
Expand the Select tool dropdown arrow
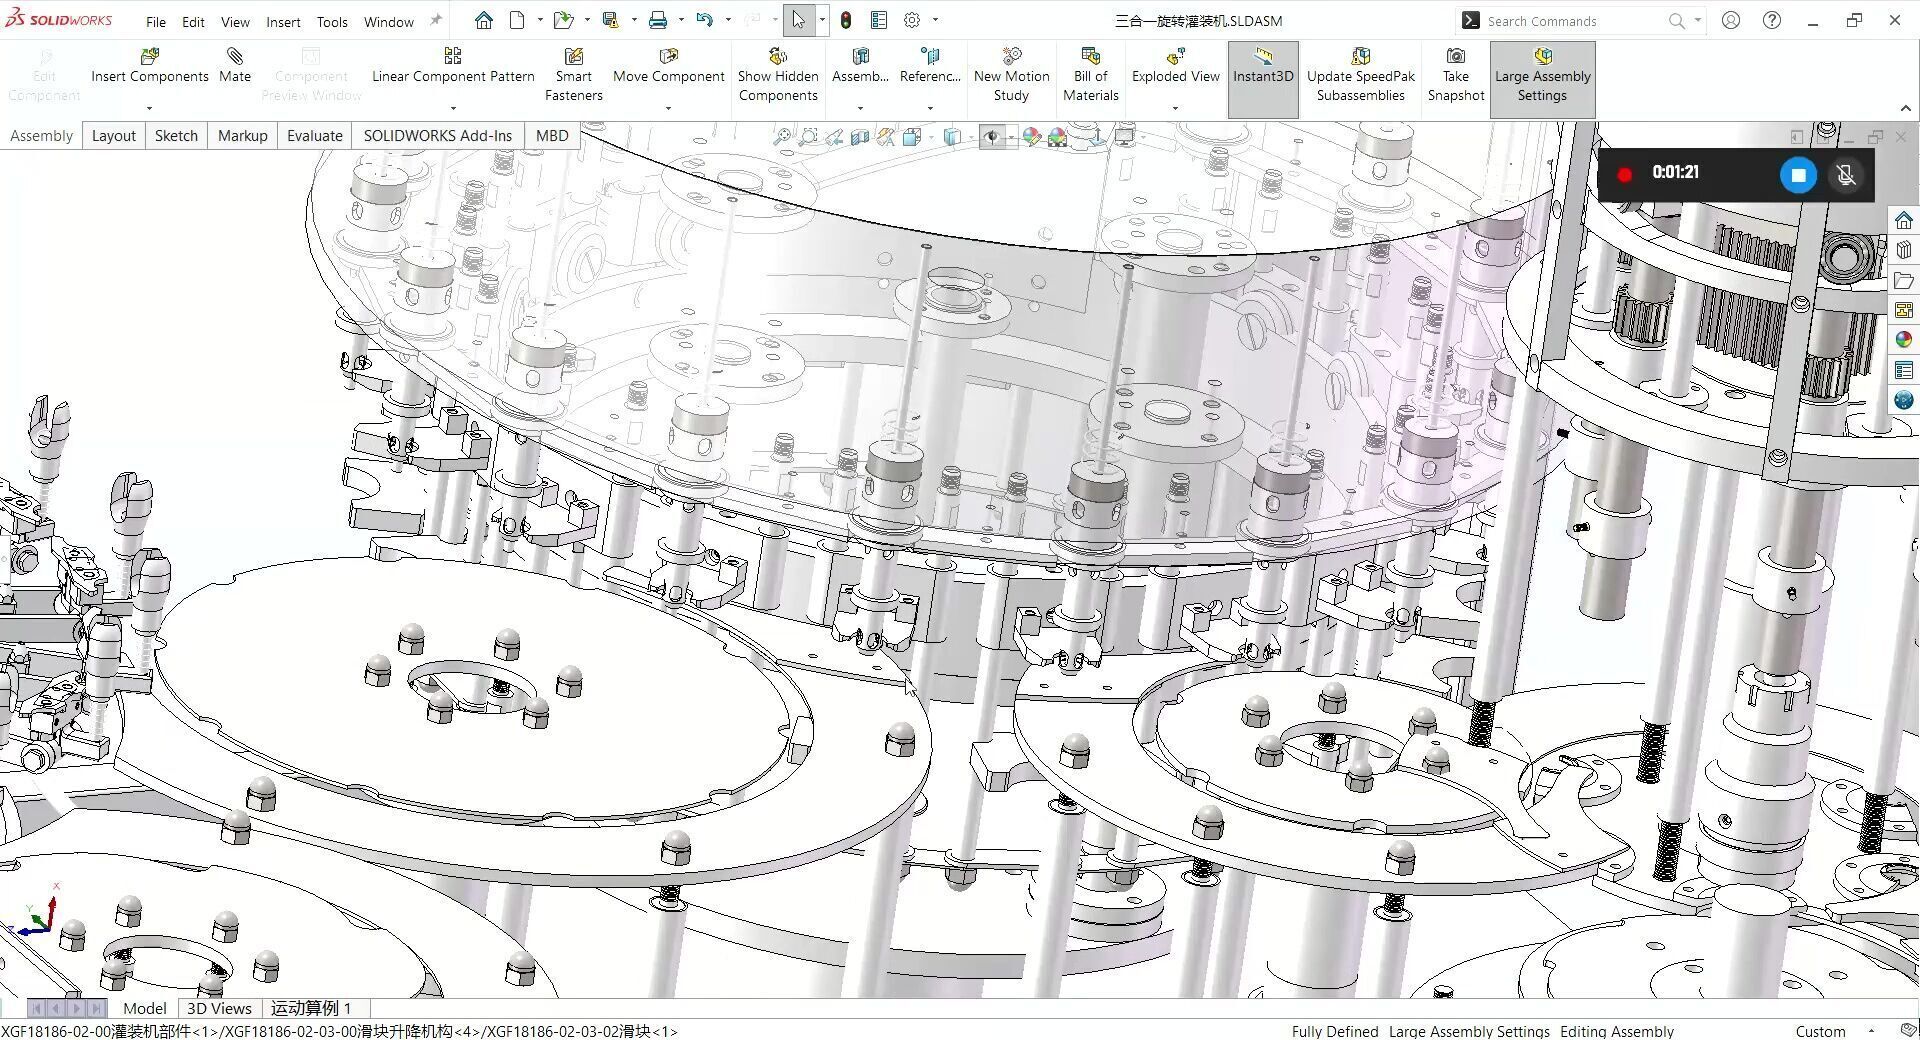pyautogui.click(x=822, y=20)
